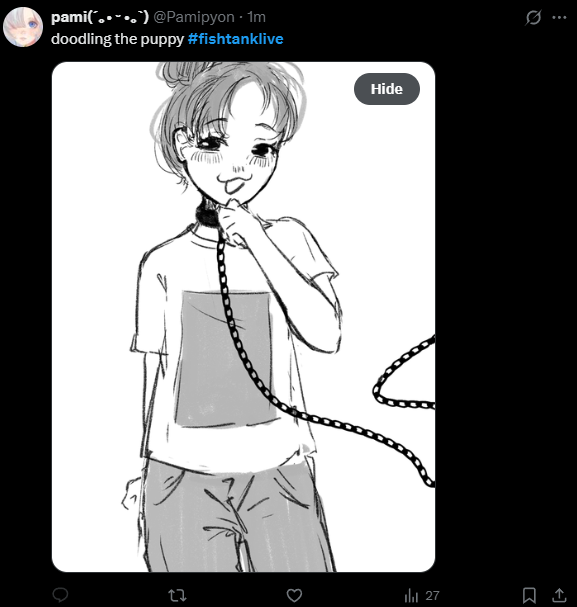Hide the media using the Hide button
This screenshot has height=607, width=577.
[x=387, y=89]
